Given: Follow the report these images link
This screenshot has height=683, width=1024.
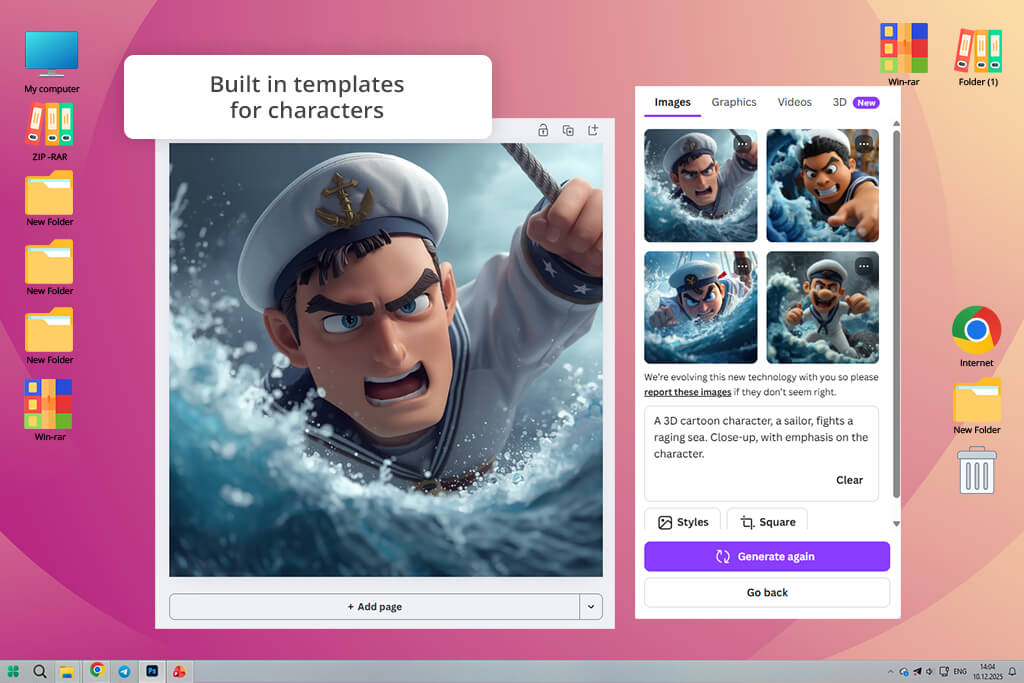Looking at the screenshot, I should pyautogui.click(x=687, y=392).
